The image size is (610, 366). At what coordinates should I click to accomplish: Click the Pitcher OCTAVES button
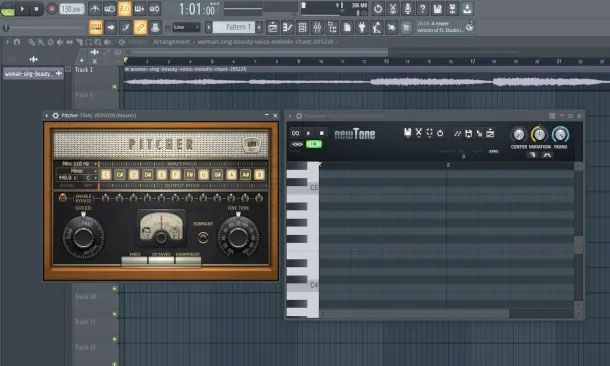(161, 260)
